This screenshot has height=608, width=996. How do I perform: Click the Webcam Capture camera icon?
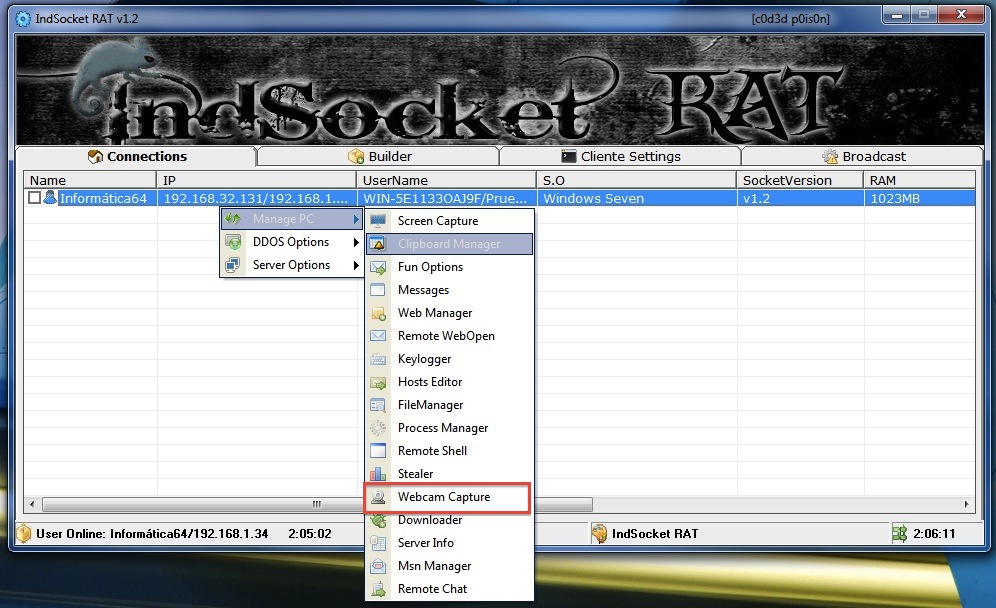(x=378, y=497)
